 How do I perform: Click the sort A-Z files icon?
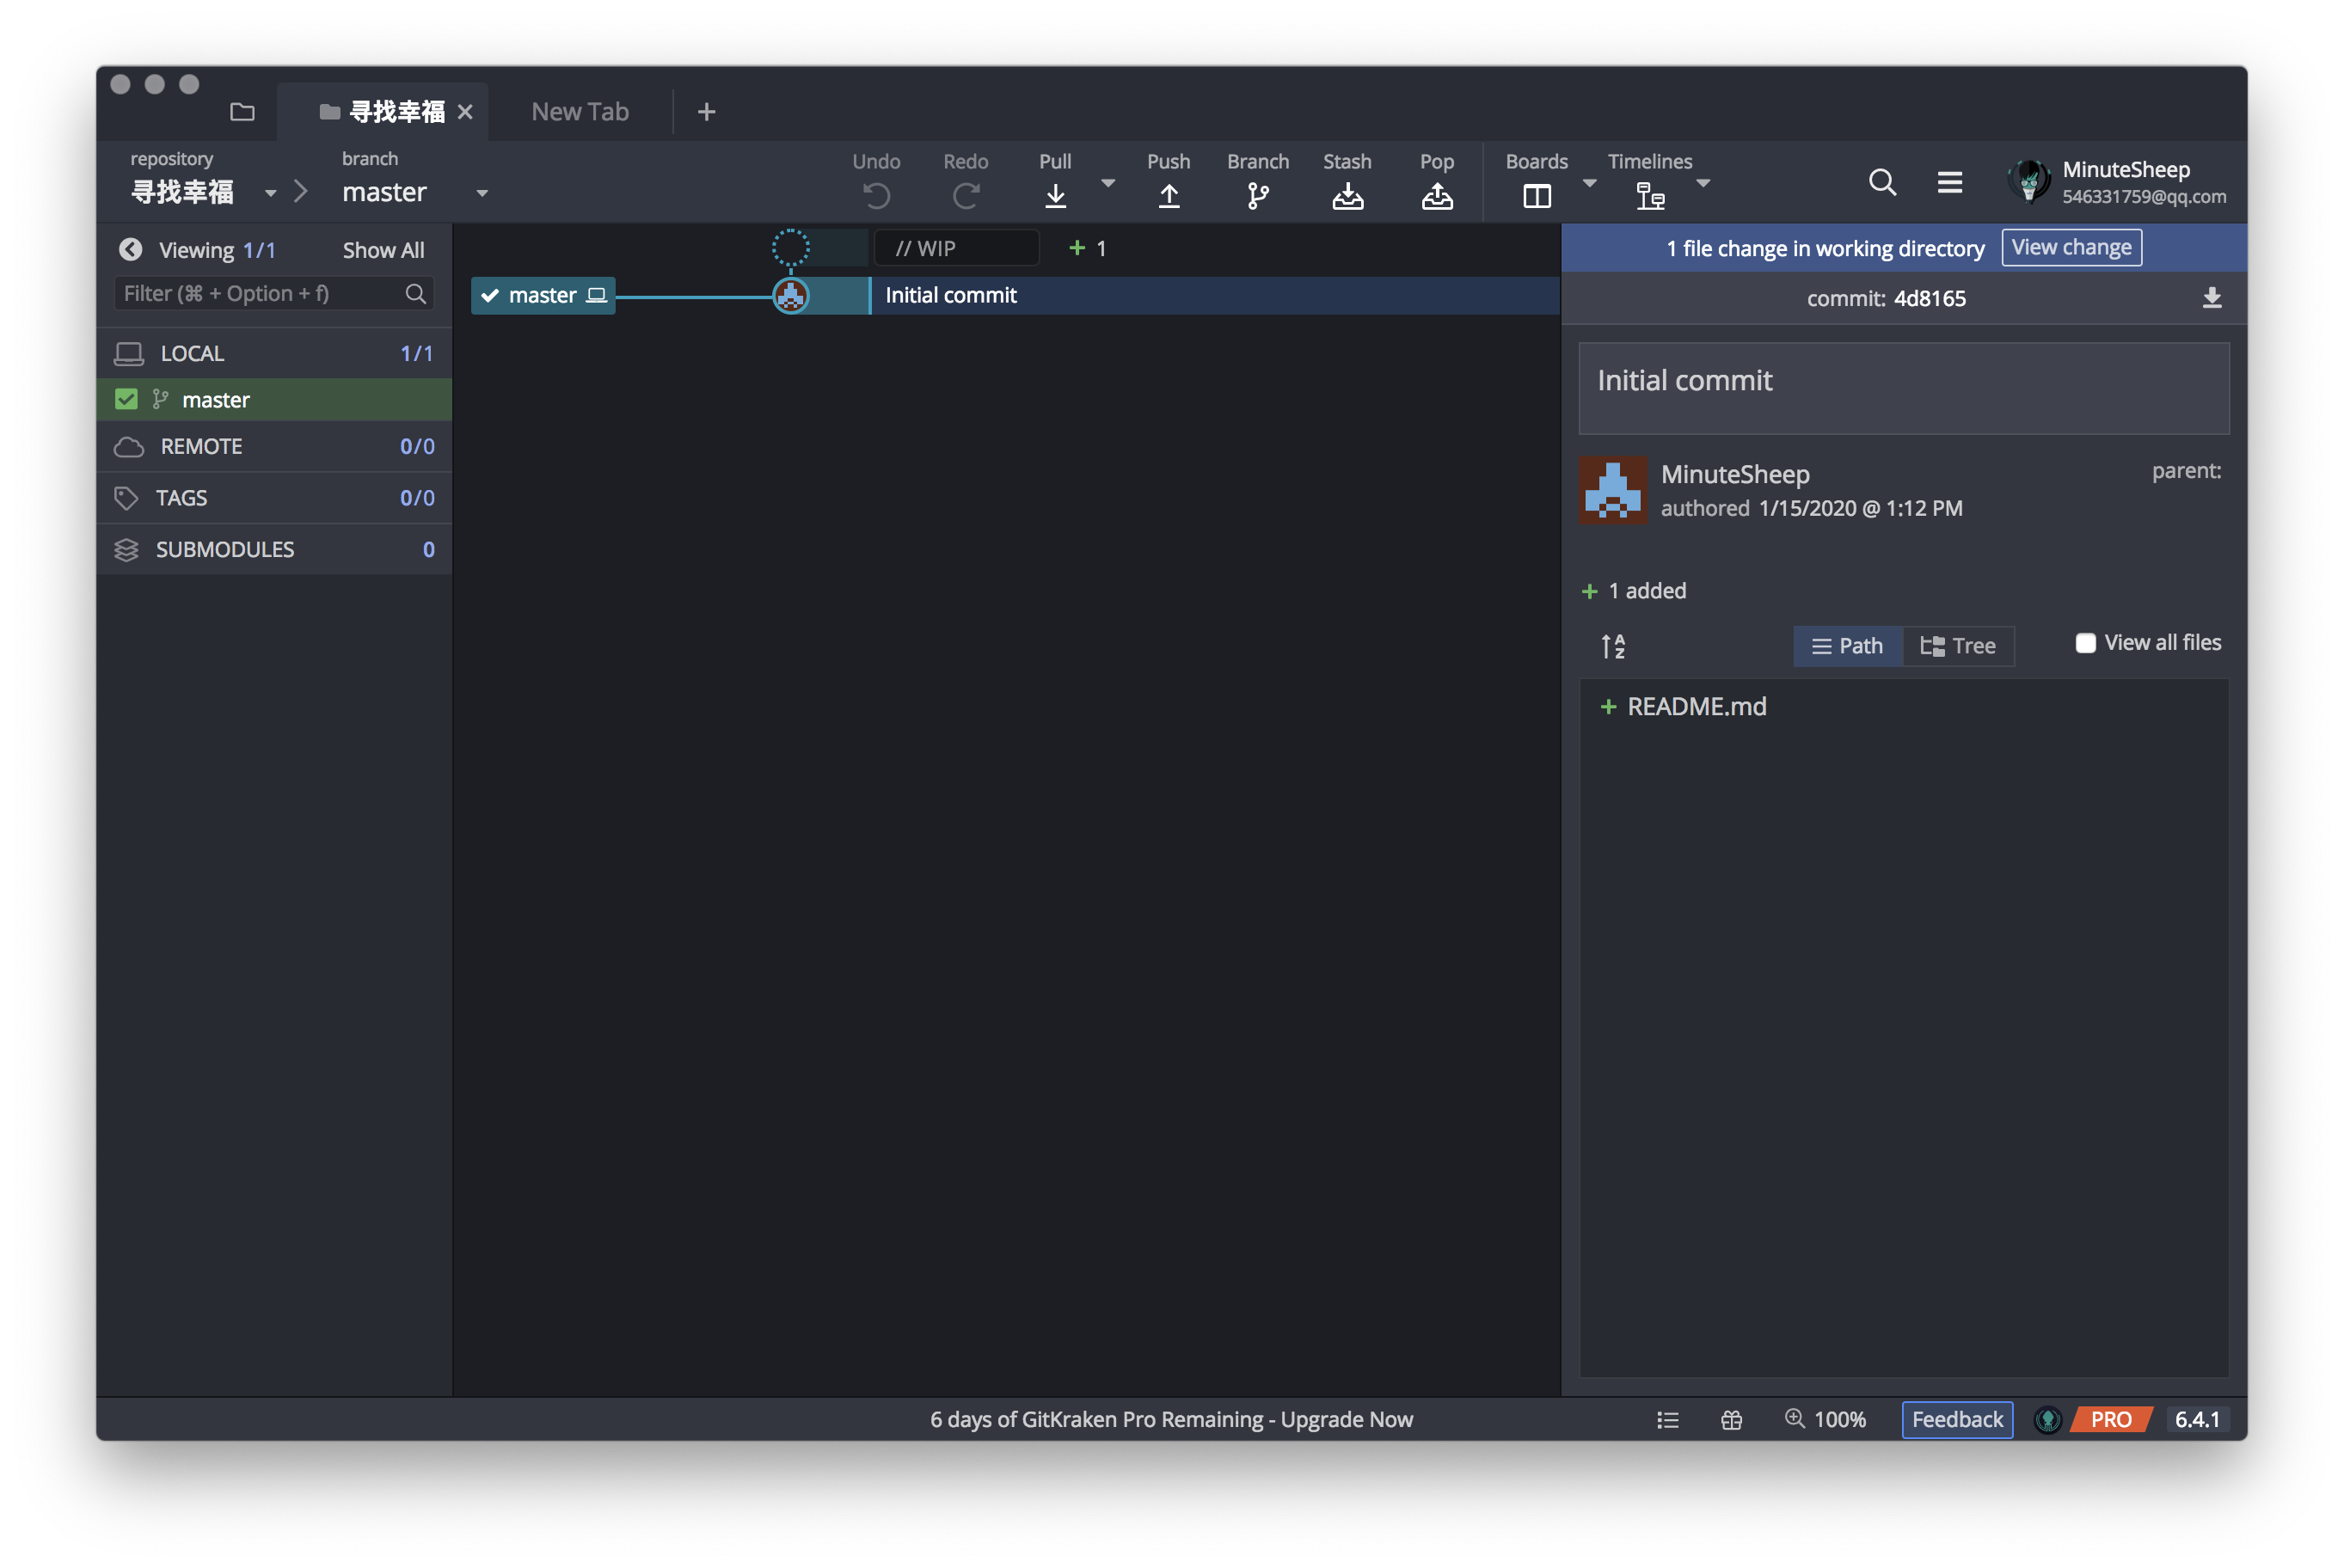click(x=1612, y=646)
